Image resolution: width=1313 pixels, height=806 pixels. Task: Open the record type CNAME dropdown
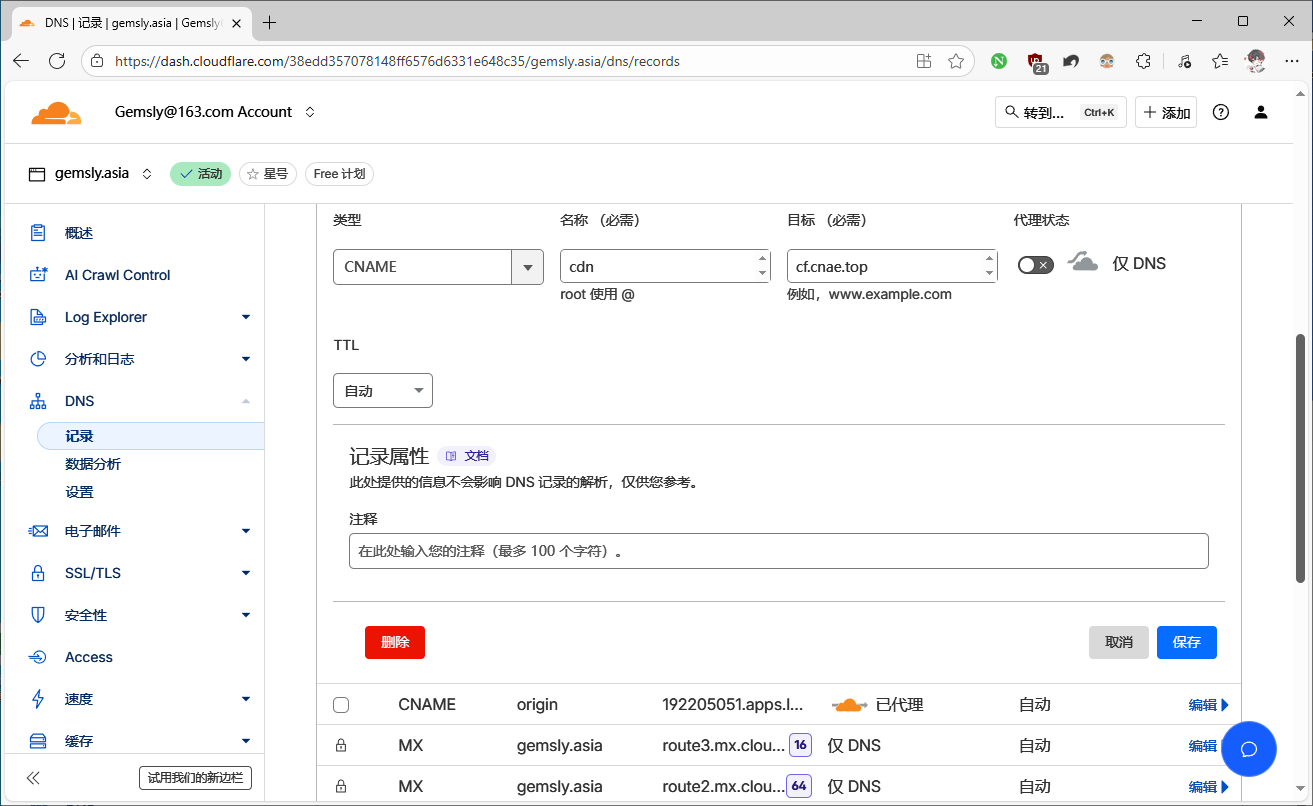tap(438, 267)
